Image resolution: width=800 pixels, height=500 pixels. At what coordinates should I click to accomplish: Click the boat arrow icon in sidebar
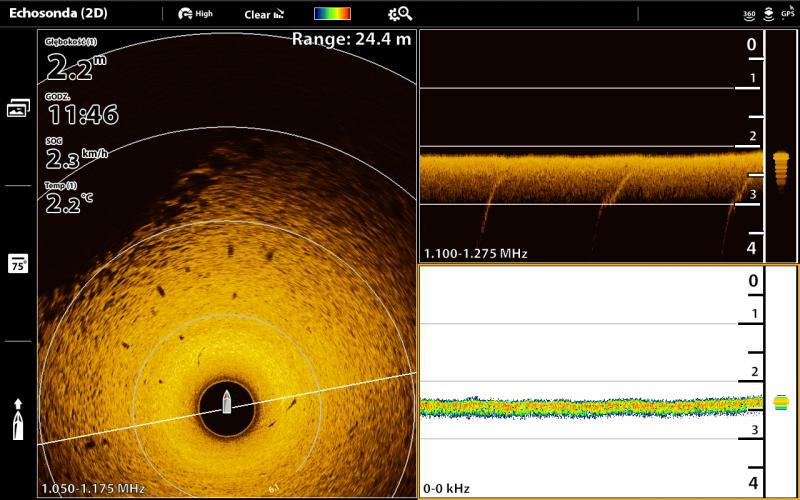pyautogui.click(x=18, y=419)
